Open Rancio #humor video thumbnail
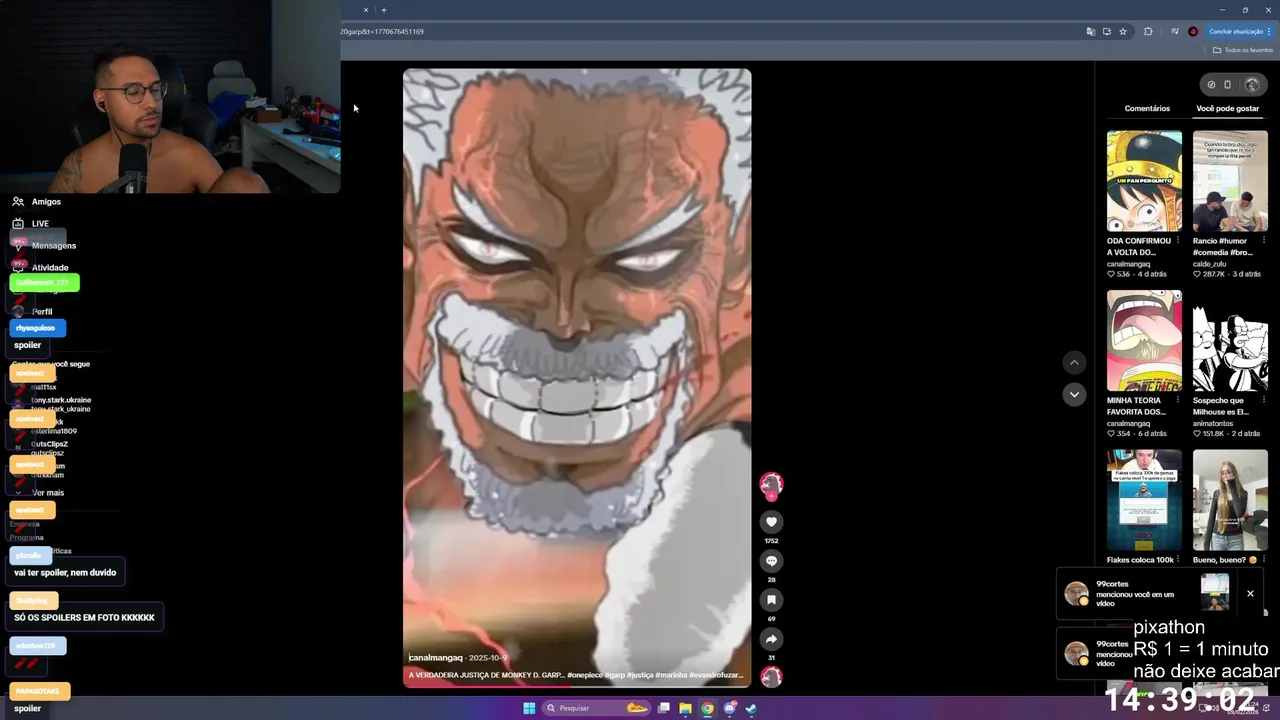 tap(1230, 181)
